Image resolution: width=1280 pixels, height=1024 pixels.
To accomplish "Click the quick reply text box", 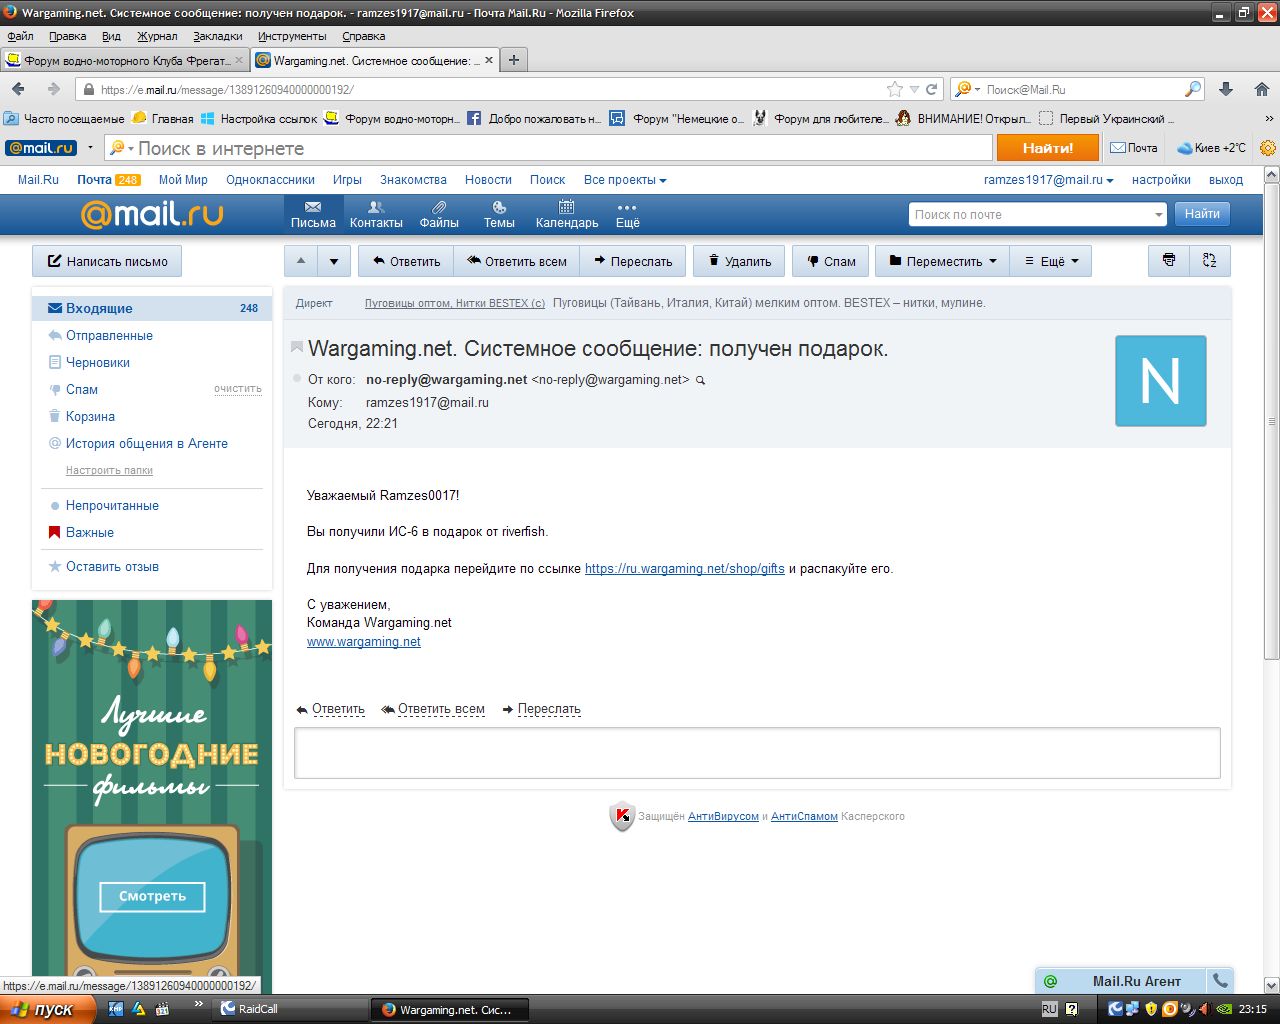I will click(757, 753).
